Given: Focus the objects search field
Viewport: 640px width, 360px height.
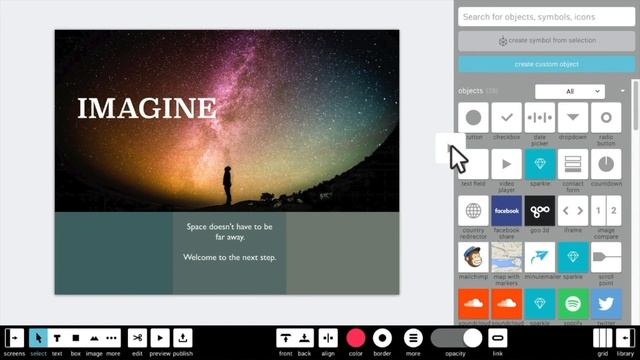Looking at the screenshot, I should click(547, 17).
